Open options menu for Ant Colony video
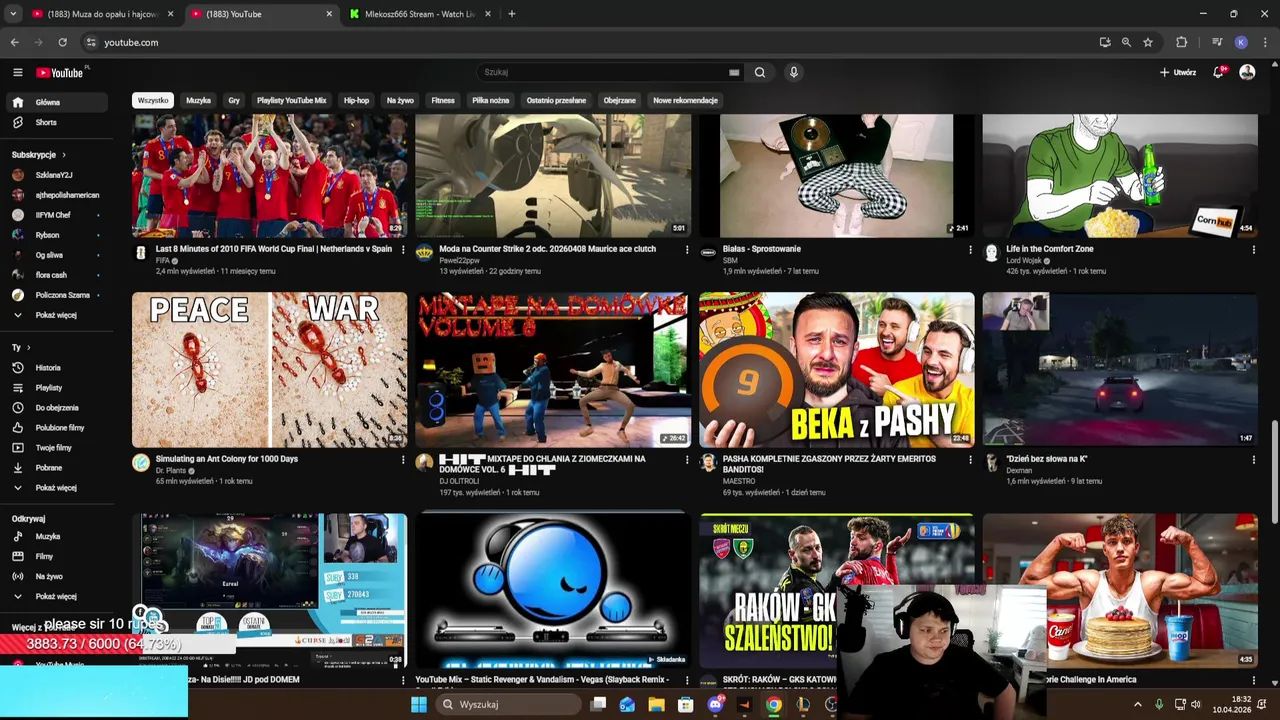Image resolution: width=1280 pixels, height=720 pixels. click(x=403, y=460)
